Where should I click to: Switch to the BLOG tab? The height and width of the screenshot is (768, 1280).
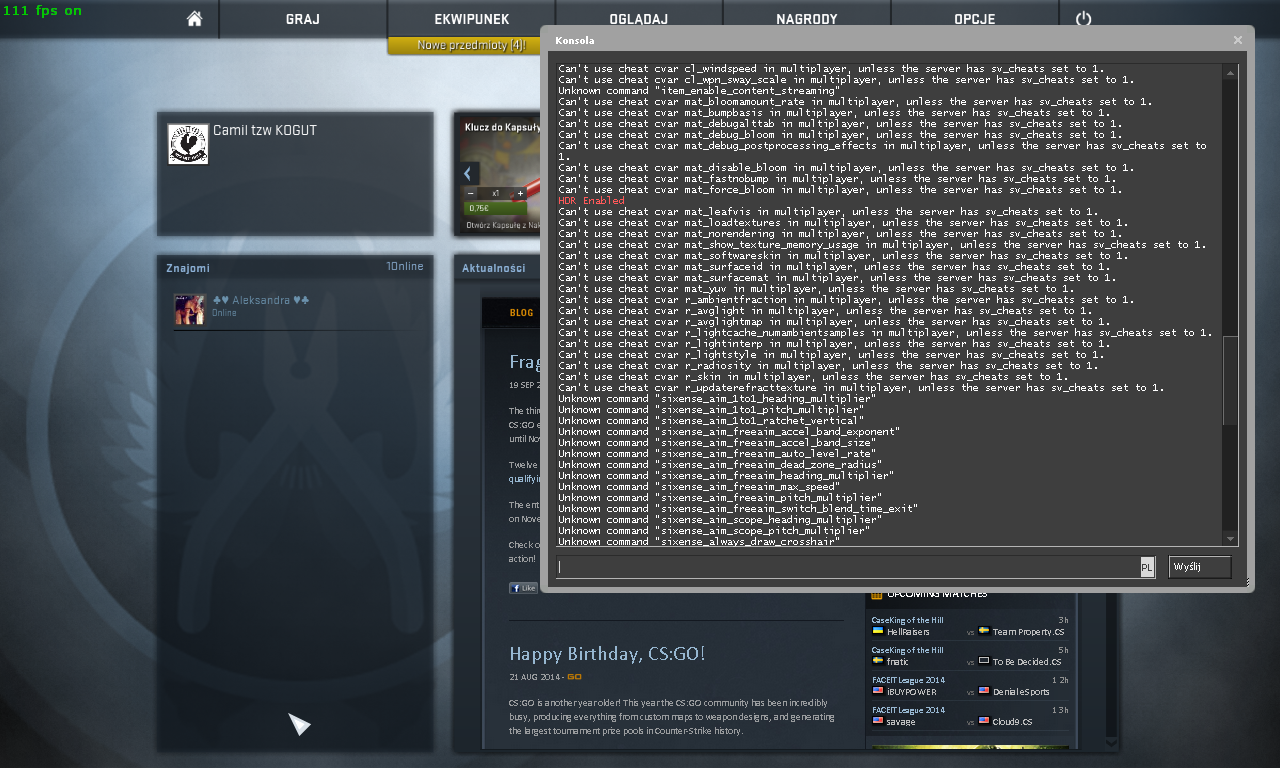[521, 312]
